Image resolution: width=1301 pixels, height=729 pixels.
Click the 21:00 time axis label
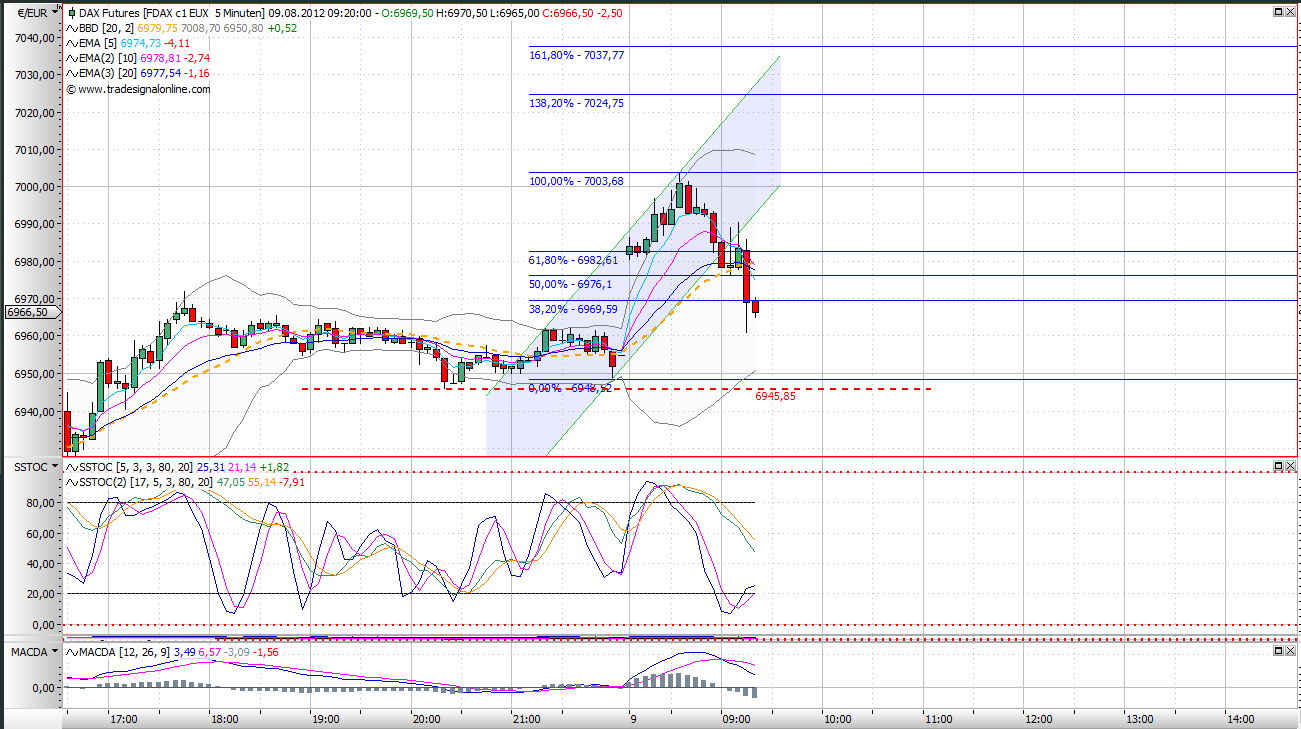click(x=527, y=719)
